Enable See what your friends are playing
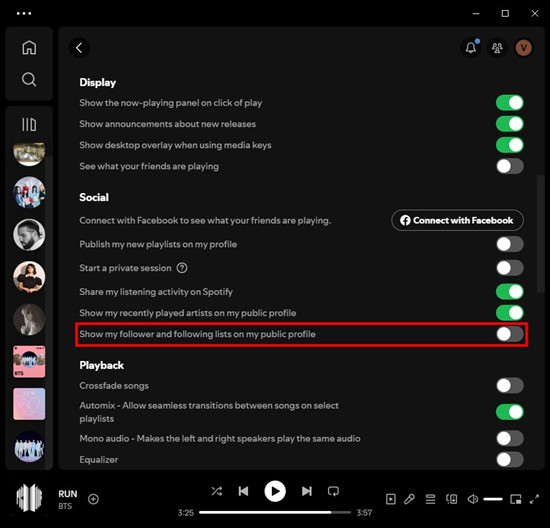Image resolution: width=550 pixels, height=528 pixels. [510, 166]
